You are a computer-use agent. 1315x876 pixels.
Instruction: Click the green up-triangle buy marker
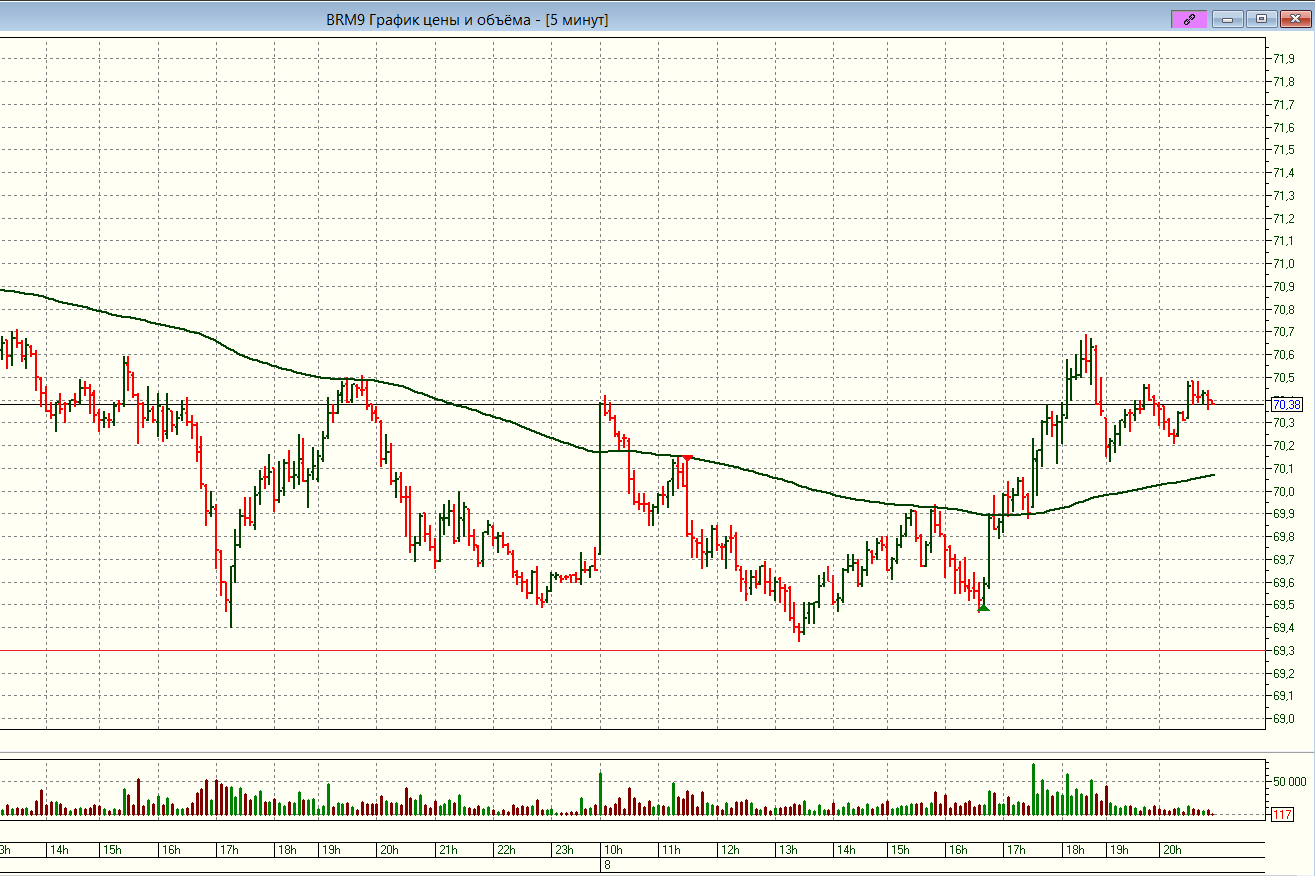point(983,606)
